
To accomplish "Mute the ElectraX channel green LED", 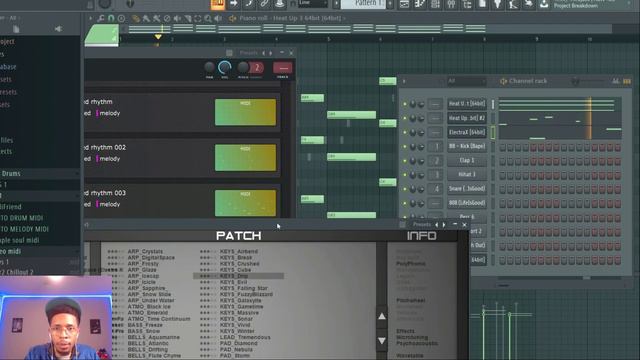I will click(x=405, y=132).
